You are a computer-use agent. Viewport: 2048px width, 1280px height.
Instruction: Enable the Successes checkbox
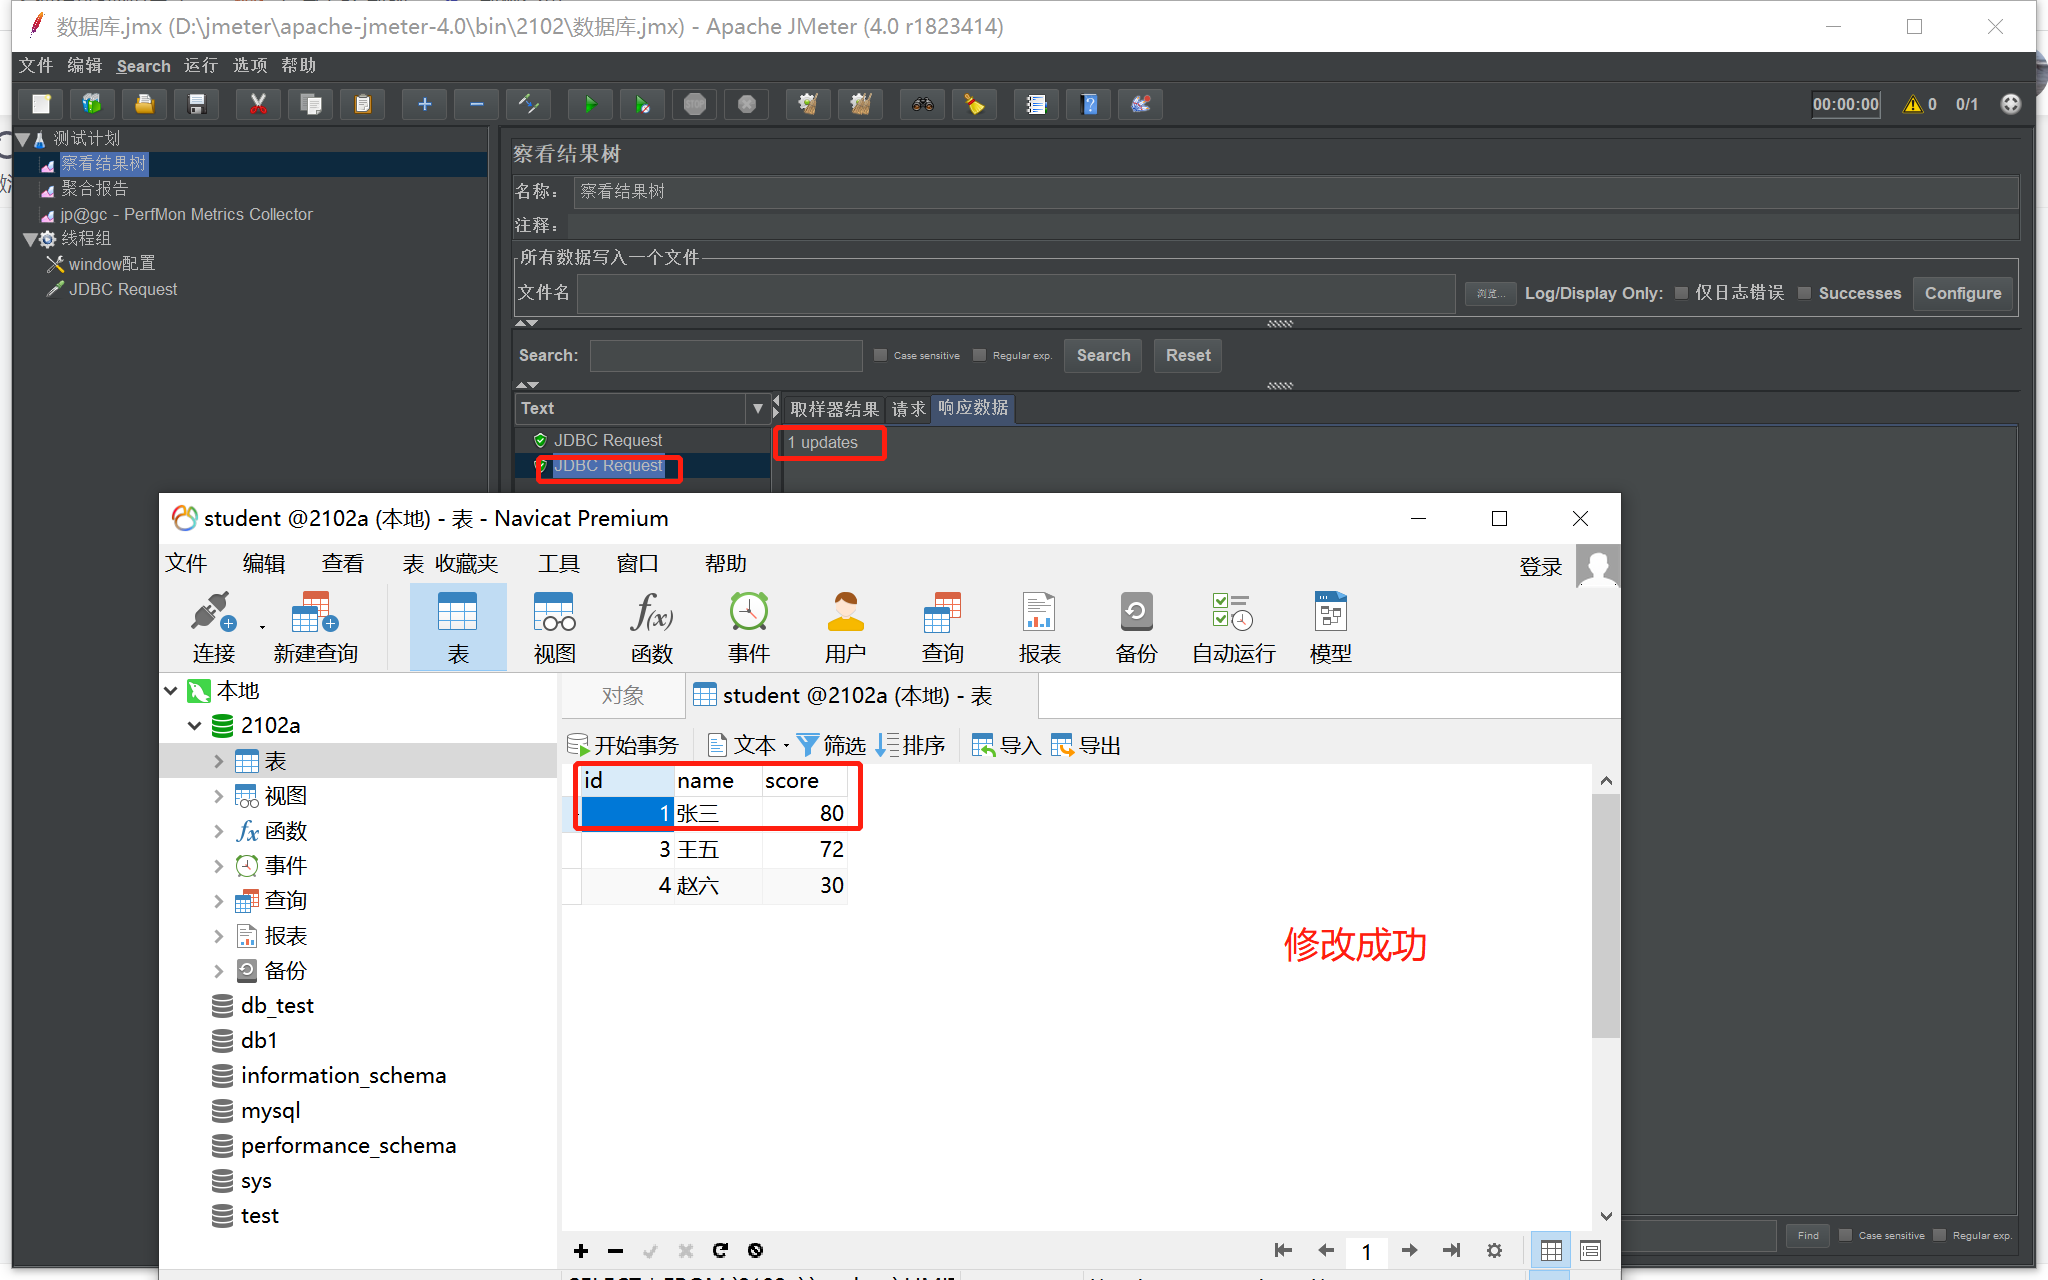1805,293
